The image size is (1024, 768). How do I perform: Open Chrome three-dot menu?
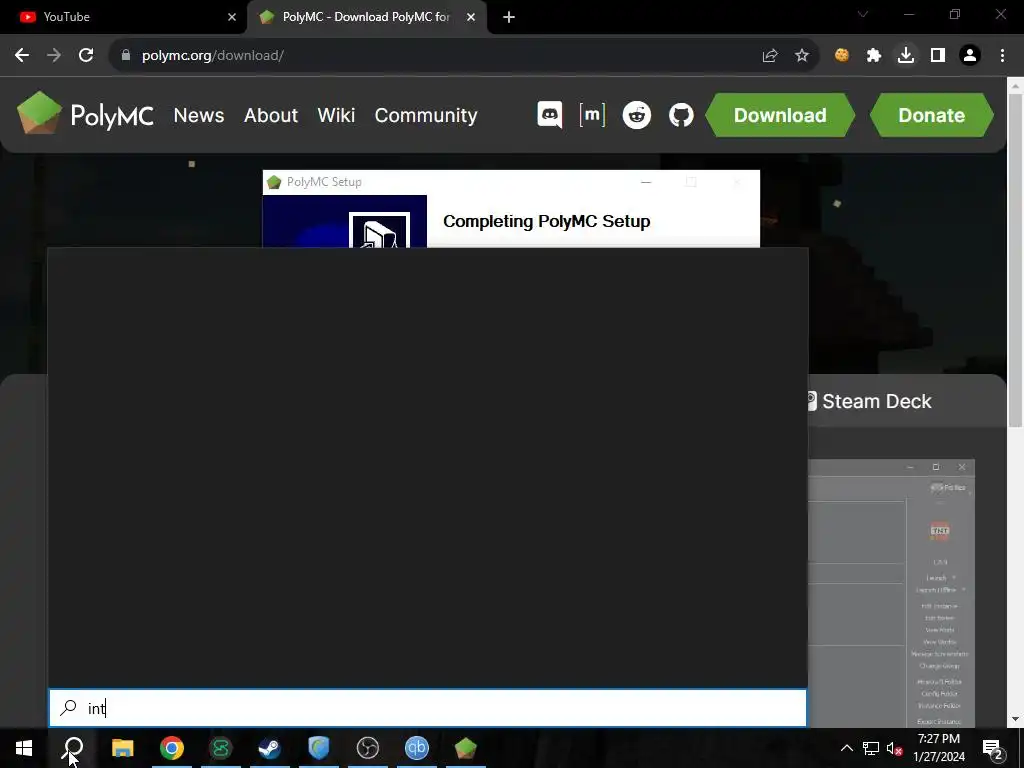pos(1002,56)
